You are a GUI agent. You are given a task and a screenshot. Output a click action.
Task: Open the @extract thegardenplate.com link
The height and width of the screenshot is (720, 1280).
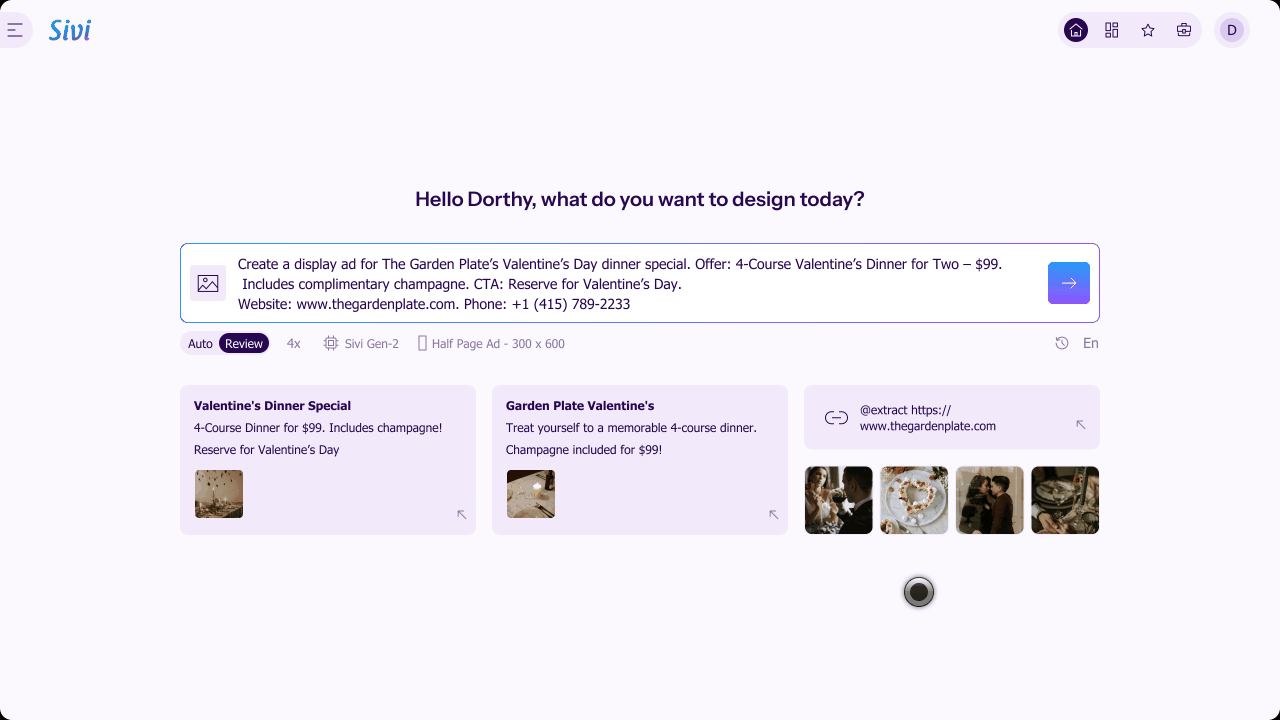point(928,418)
